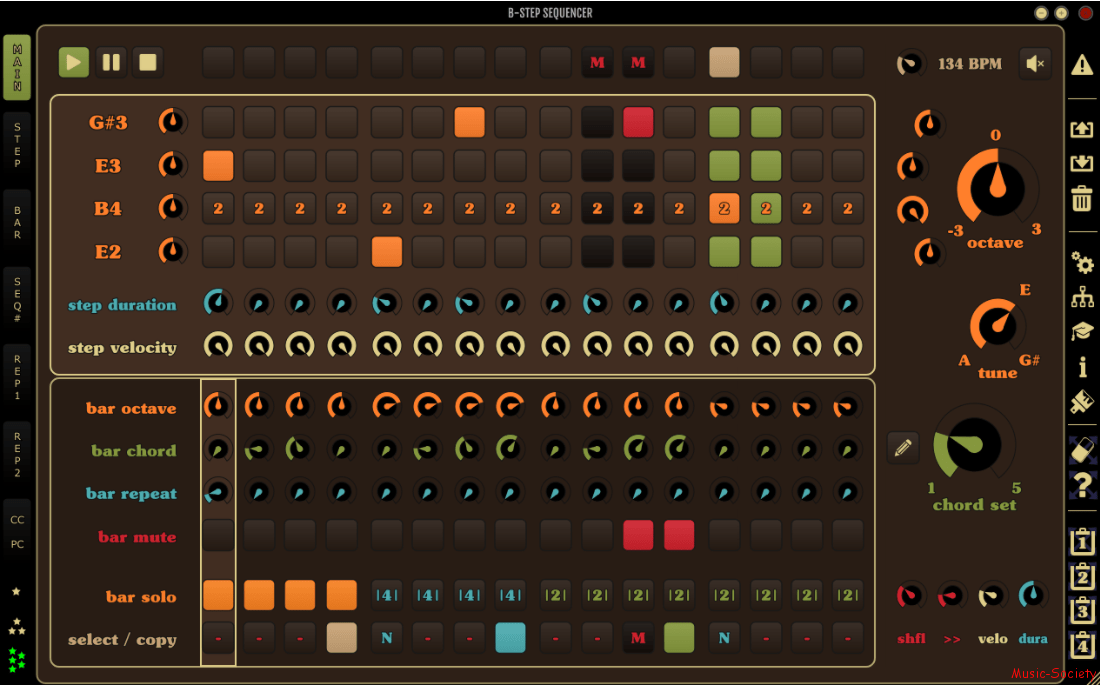The width and height of the screenshot is (1100, 685).
Task: Start playback with the green play button
Action: click(74, 62)
